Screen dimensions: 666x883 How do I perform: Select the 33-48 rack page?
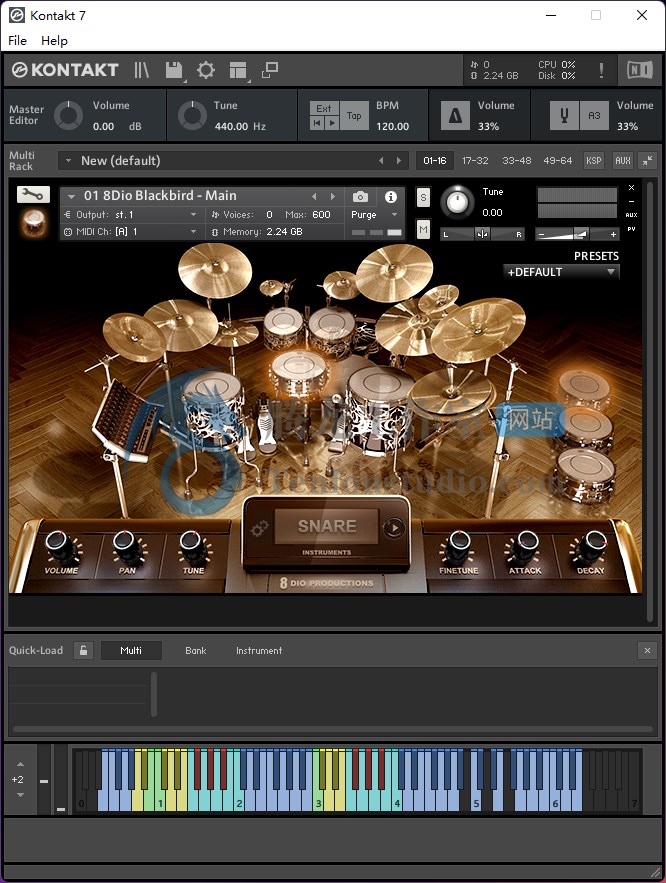(x=517, y=160)
